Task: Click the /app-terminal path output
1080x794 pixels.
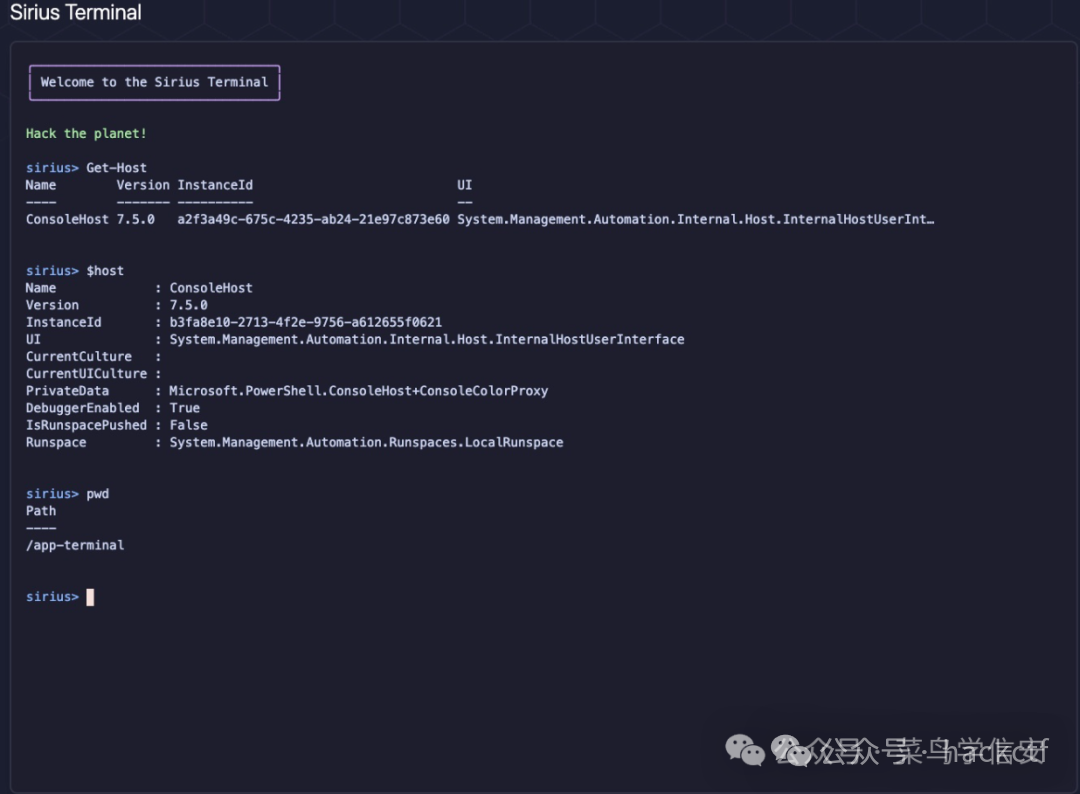Action: [x=75, y=545]
